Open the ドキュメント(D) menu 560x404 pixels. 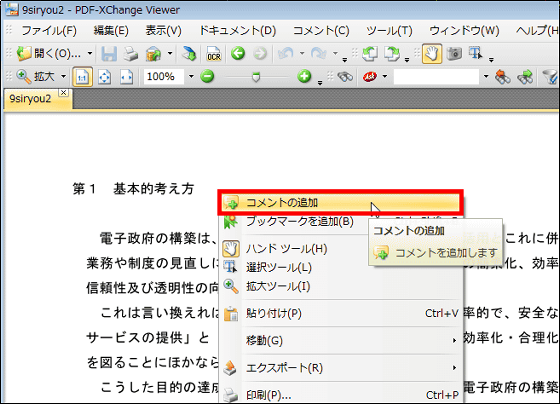(238, 31)
